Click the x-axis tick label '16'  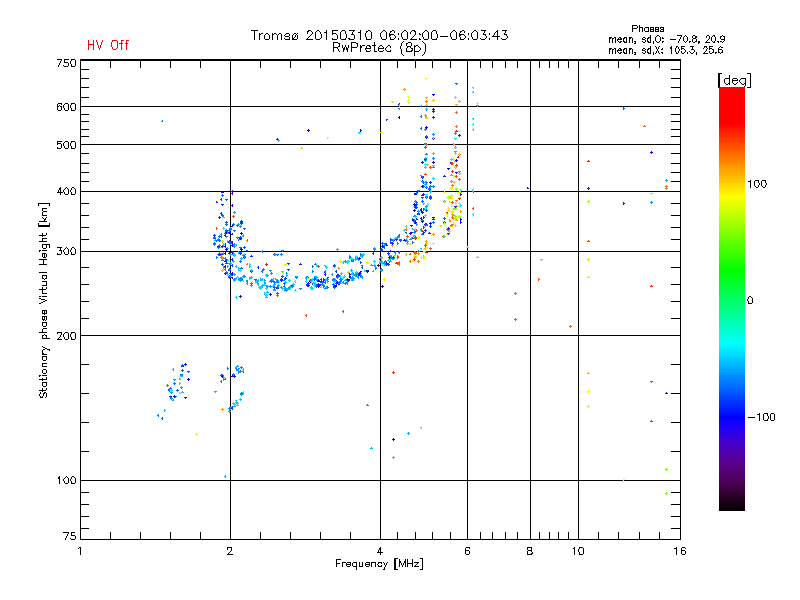pyautogui.click(x=680, y=551)
